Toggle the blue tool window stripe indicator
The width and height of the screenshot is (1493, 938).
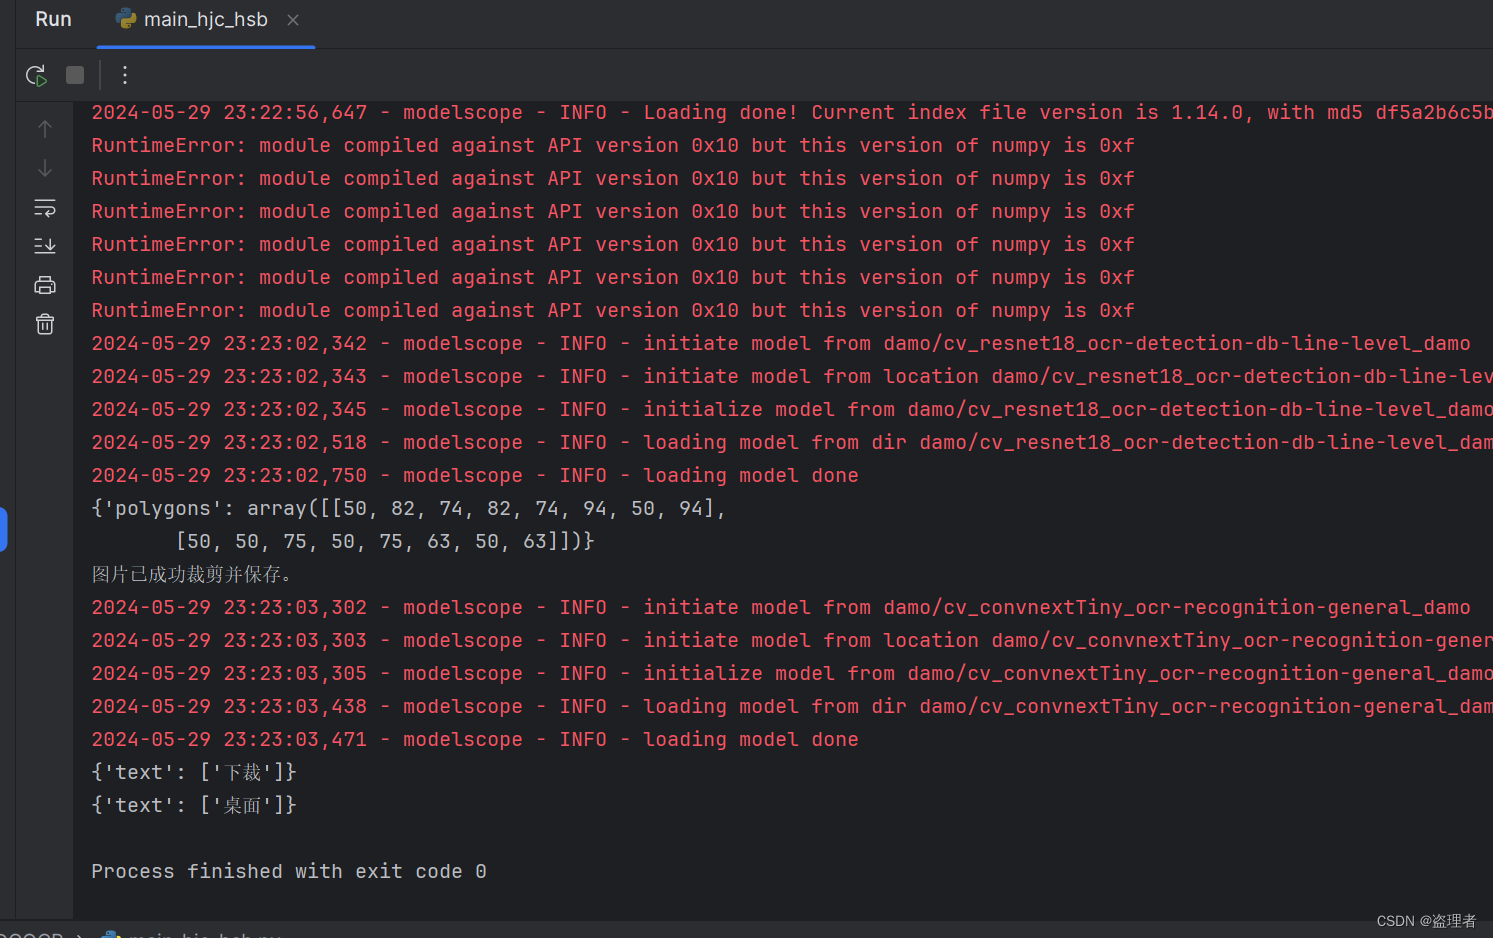(4, 530)
